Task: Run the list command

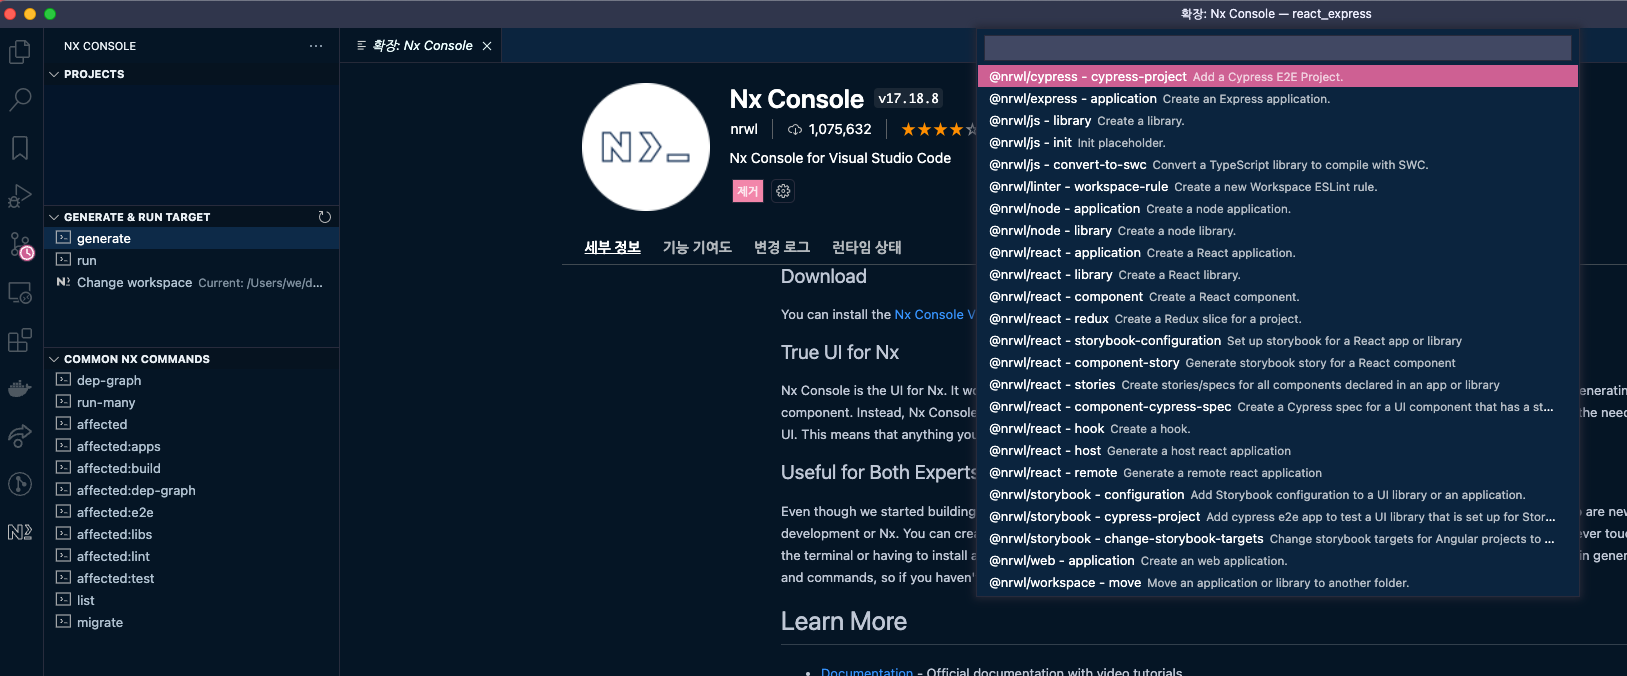Action: pyautogui.click(x=192, y=600)
